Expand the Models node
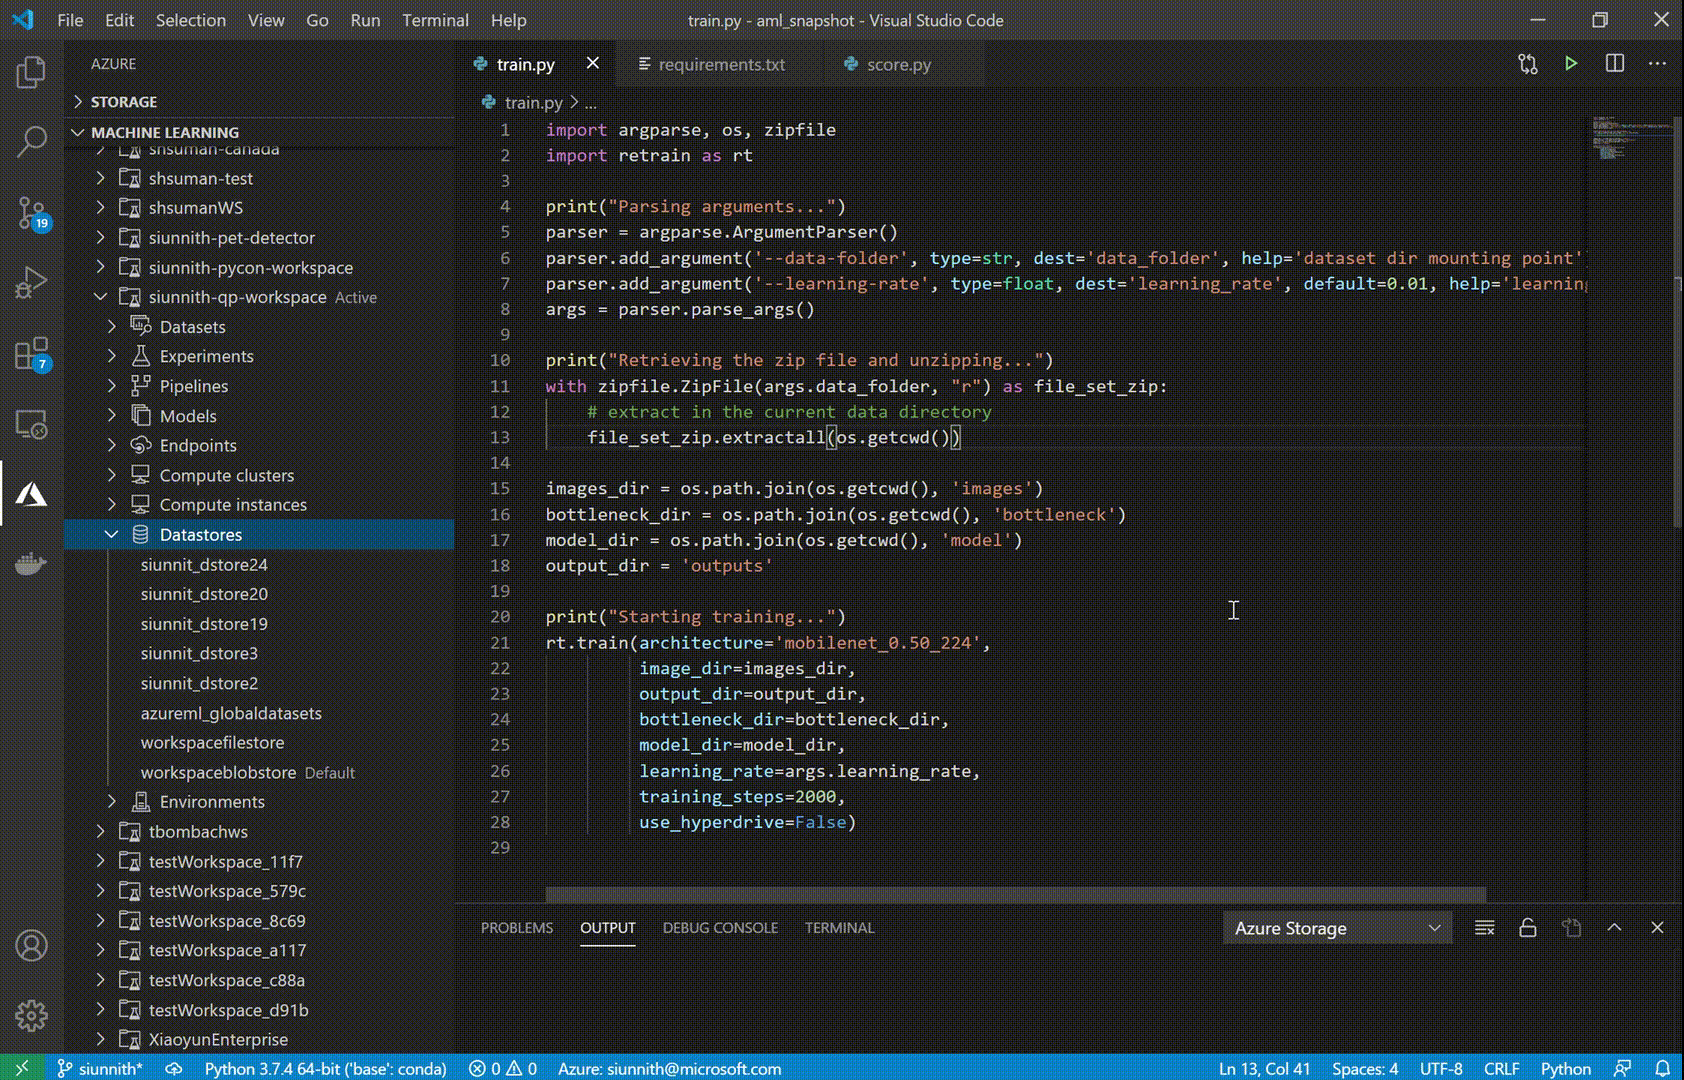The height and width of the screenshot is (1080, 1684). 112,416
